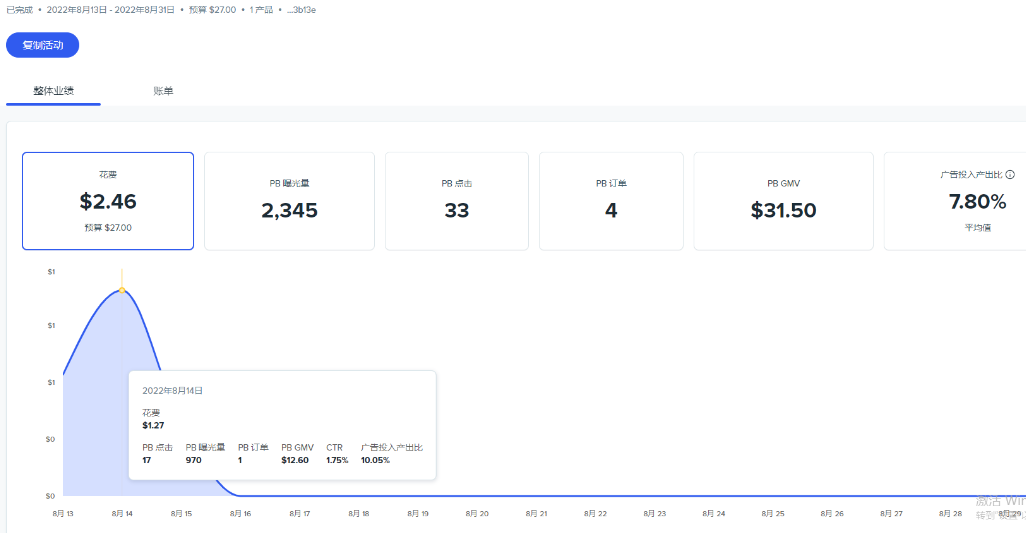
Task: Click the 8月 23 label on date axis
Action: coord(655,513)
